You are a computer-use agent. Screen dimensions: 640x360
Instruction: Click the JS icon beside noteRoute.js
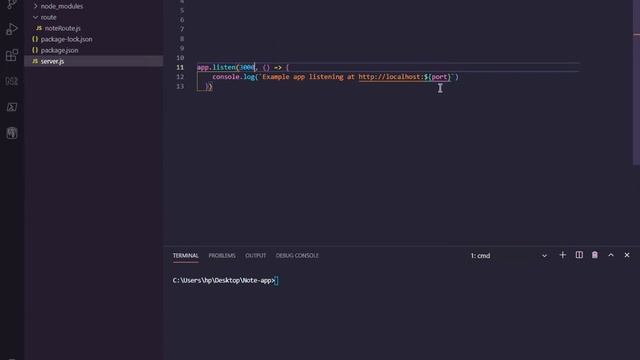pyautogui.click(x=39, y=28)
